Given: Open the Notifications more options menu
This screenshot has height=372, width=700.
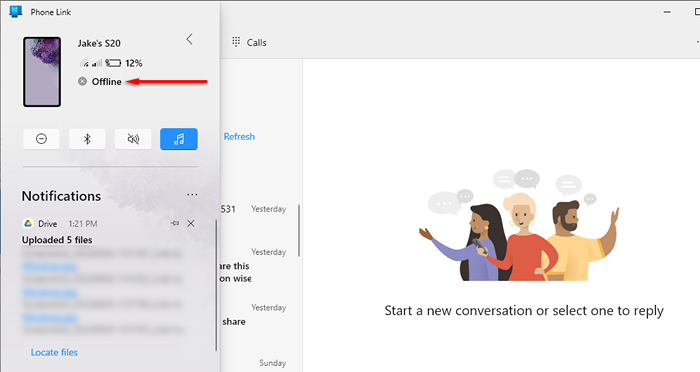Looking at the screenshot, I should (192, 195).
